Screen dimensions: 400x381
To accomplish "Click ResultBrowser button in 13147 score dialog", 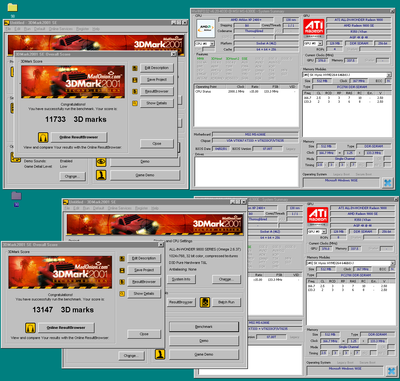I will coord(144,282).
